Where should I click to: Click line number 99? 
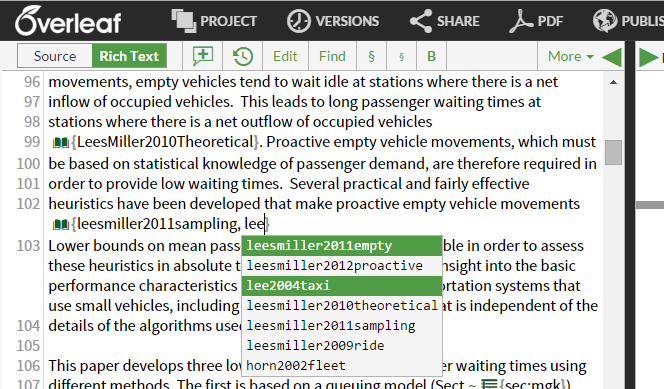(x=32, y=142)
